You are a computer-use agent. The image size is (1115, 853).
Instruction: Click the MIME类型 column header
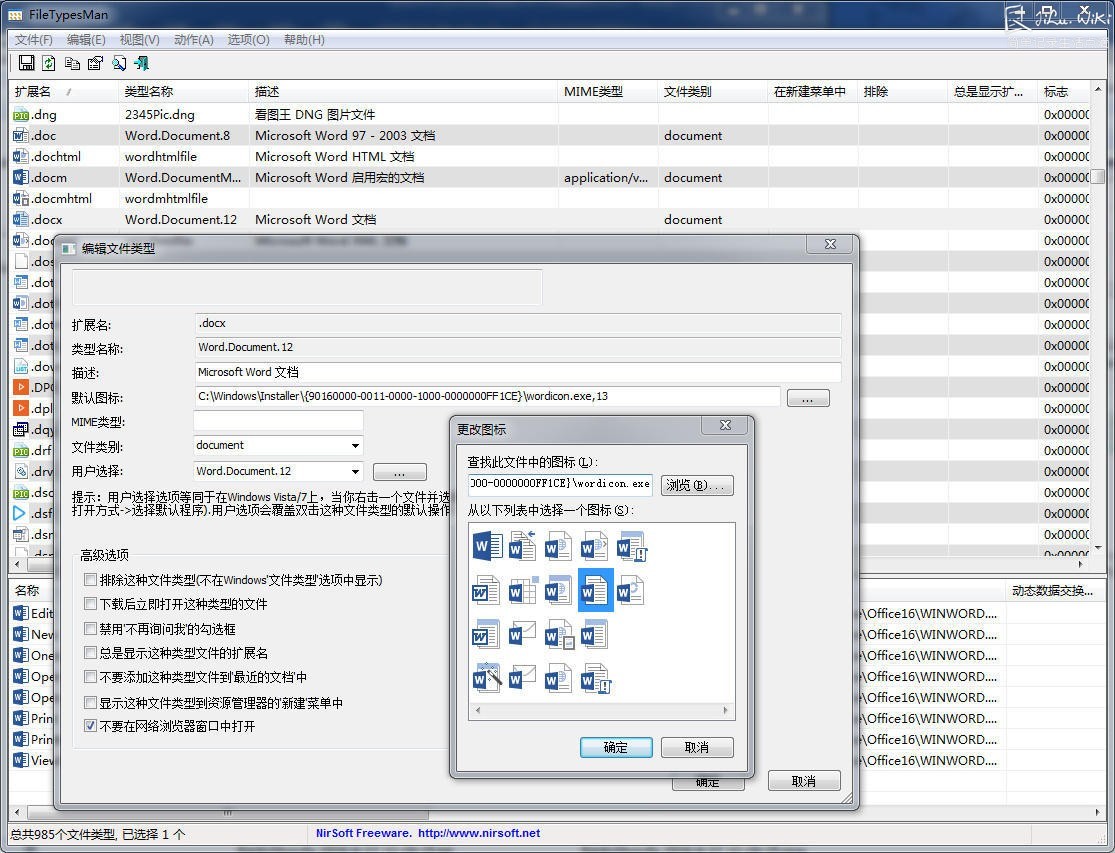(607, 92)
